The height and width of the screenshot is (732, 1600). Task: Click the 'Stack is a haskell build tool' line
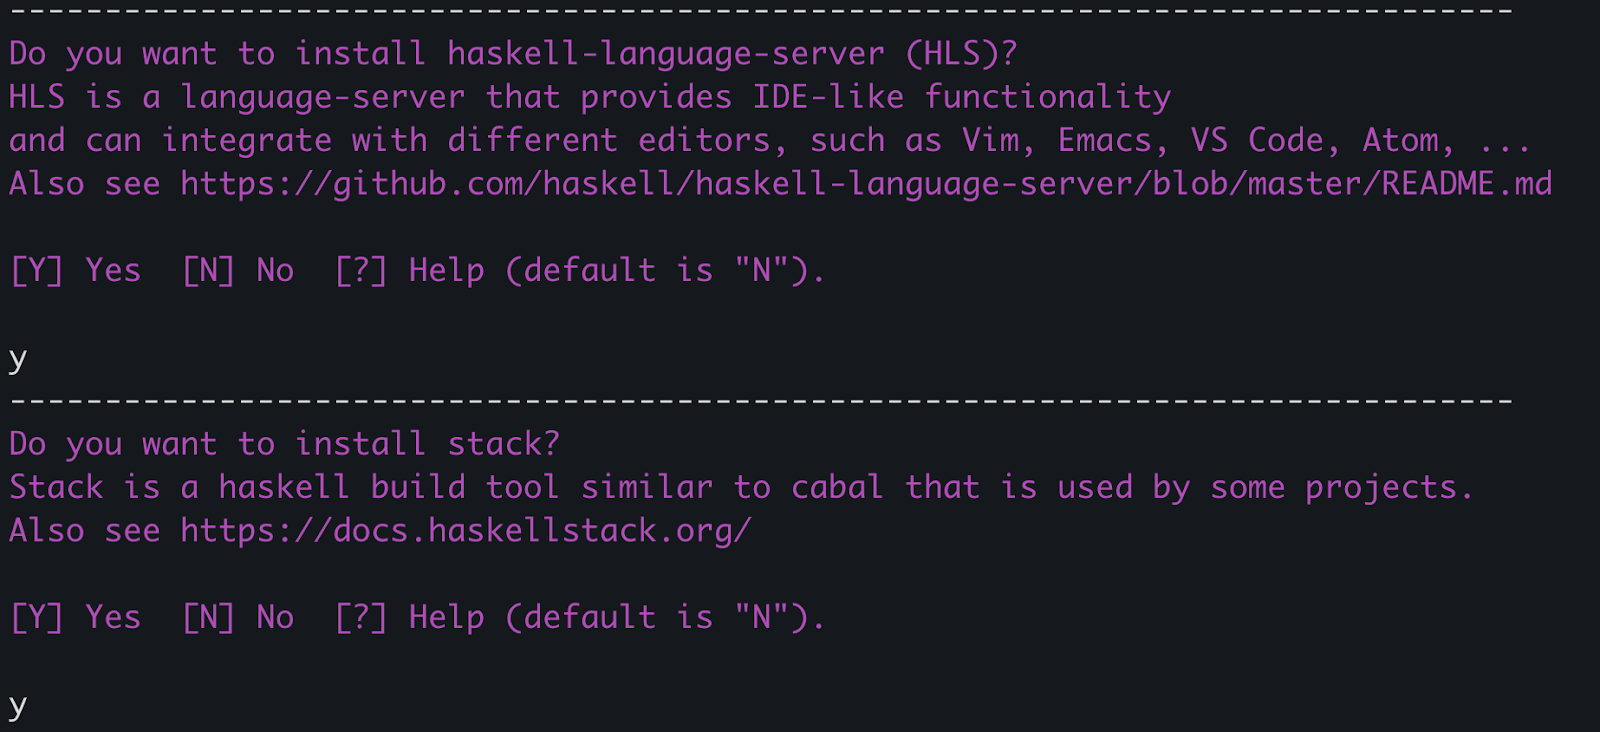741,488
